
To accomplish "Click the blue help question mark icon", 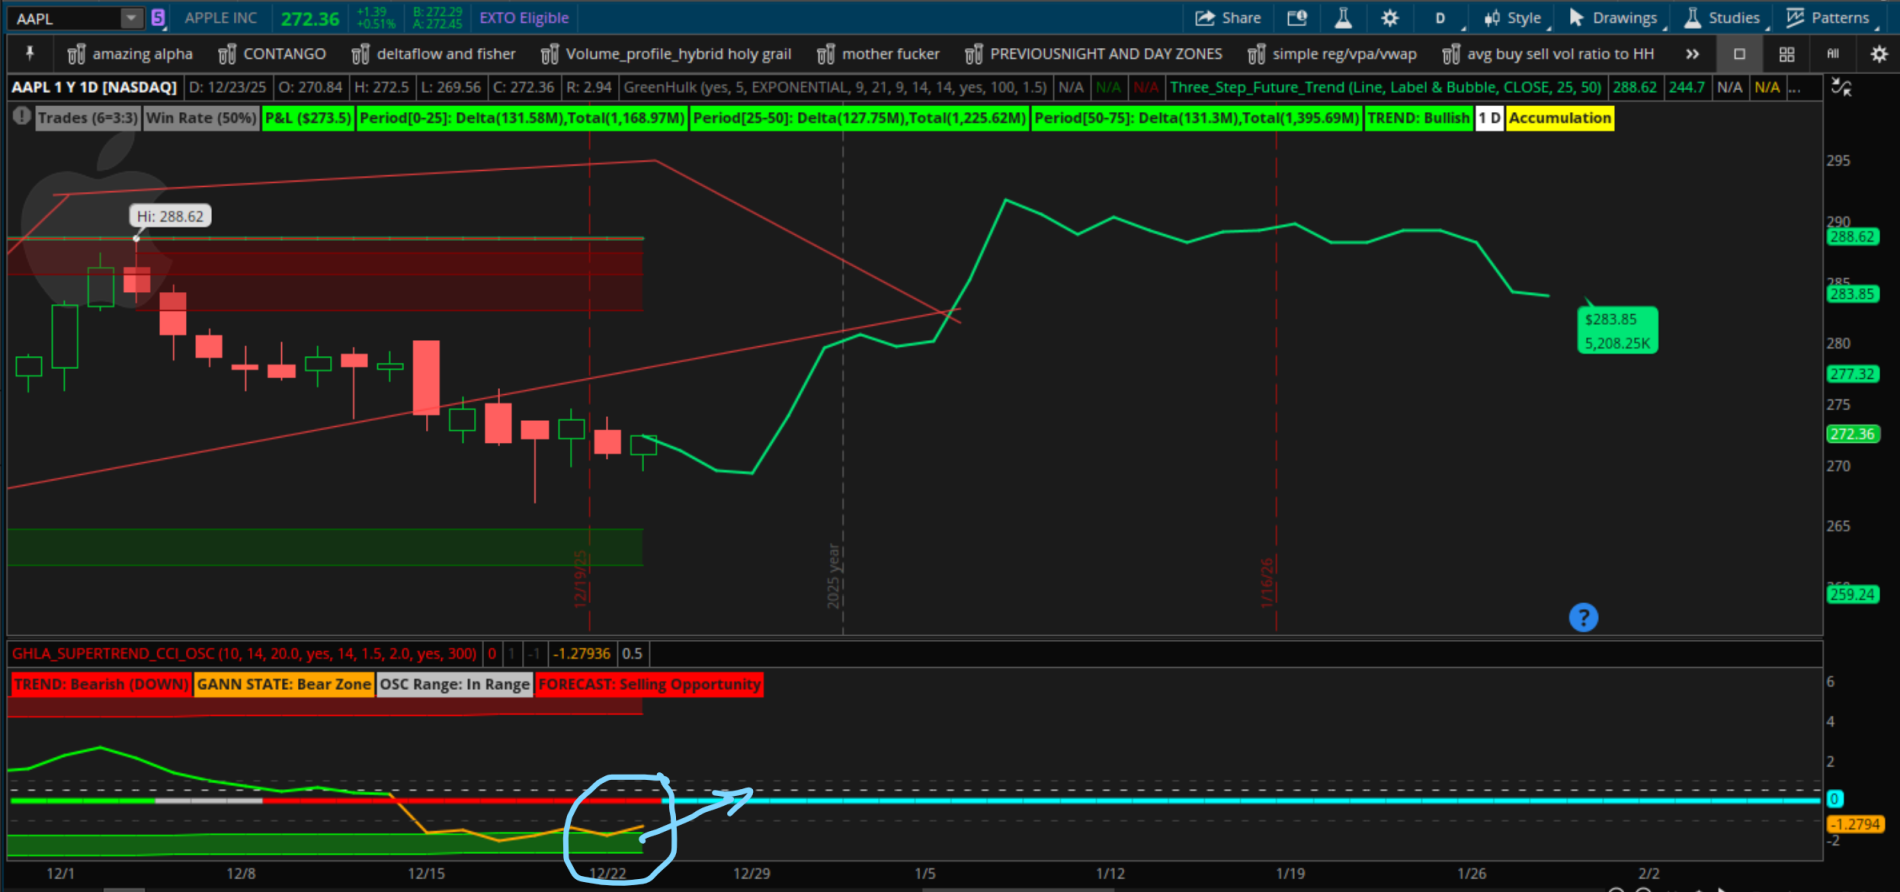I will click(1583, 618).
